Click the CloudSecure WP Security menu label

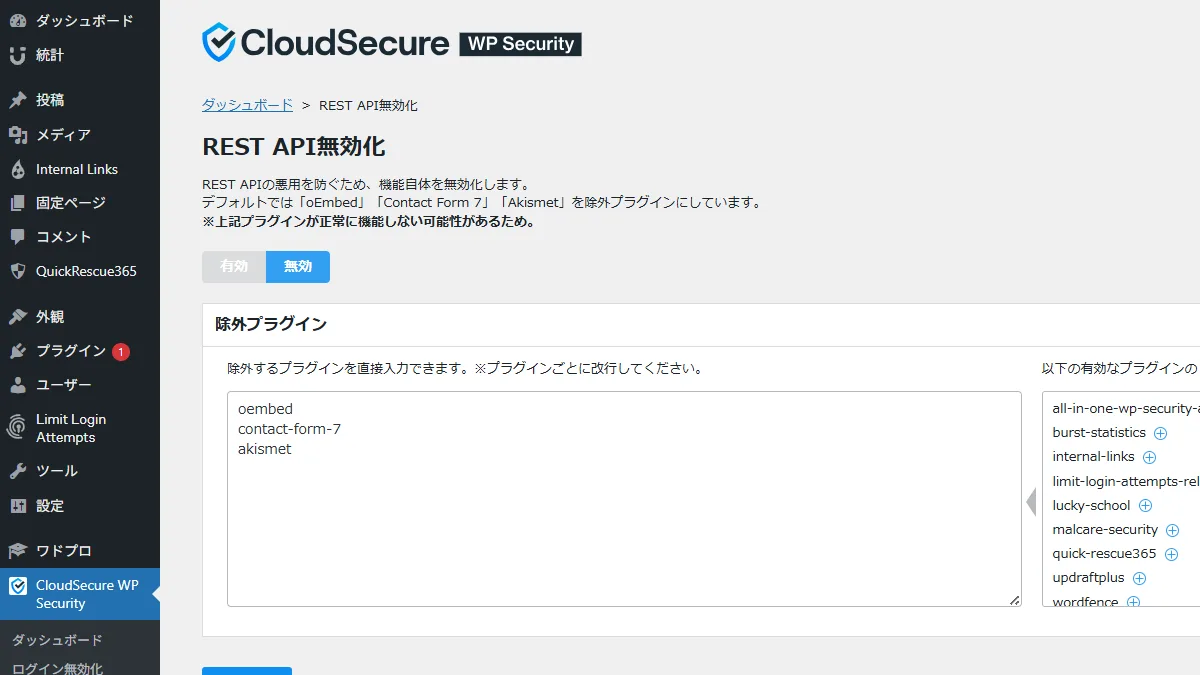[87, 594]
